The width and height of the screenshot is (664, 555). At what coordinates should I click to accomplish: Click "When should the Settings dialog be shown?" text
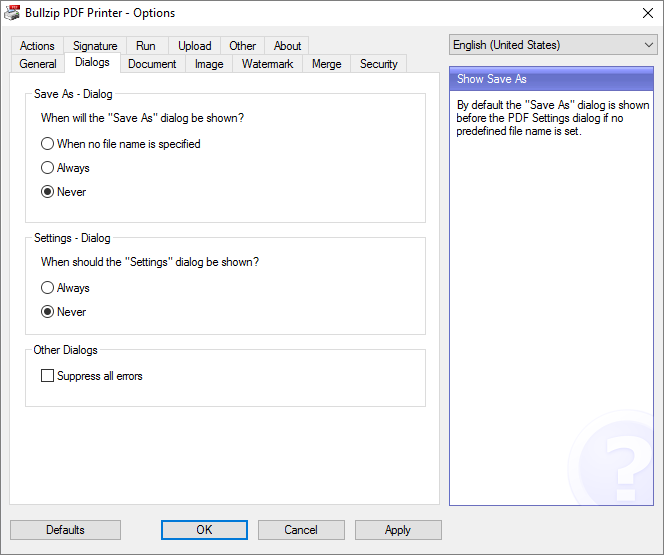150,262
